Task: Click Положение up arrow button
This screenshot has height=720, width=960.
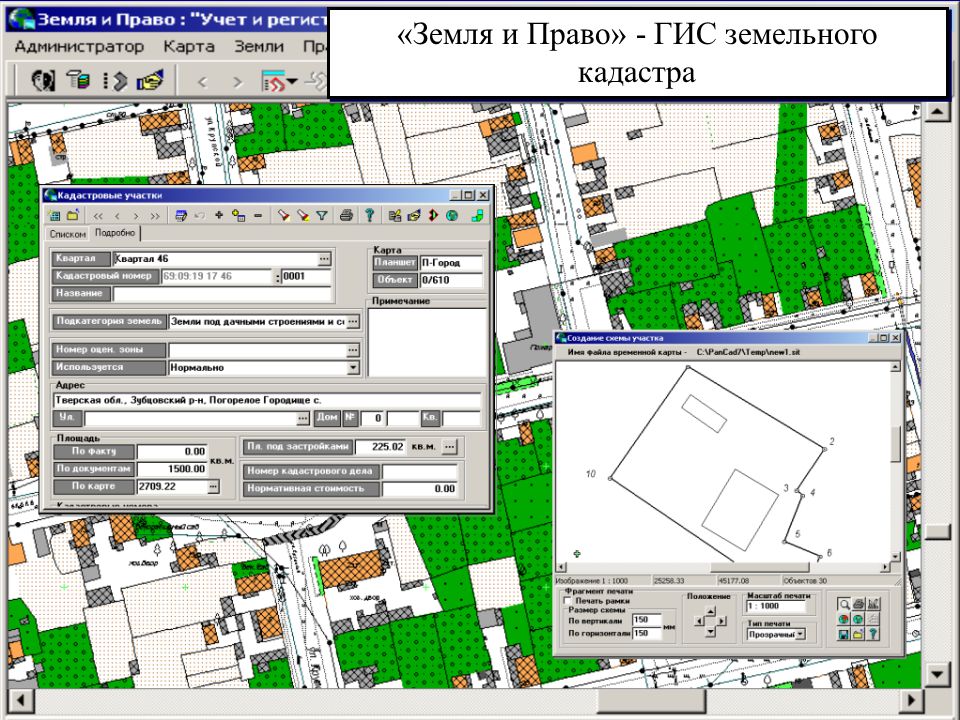Action: tap(710, 611)
